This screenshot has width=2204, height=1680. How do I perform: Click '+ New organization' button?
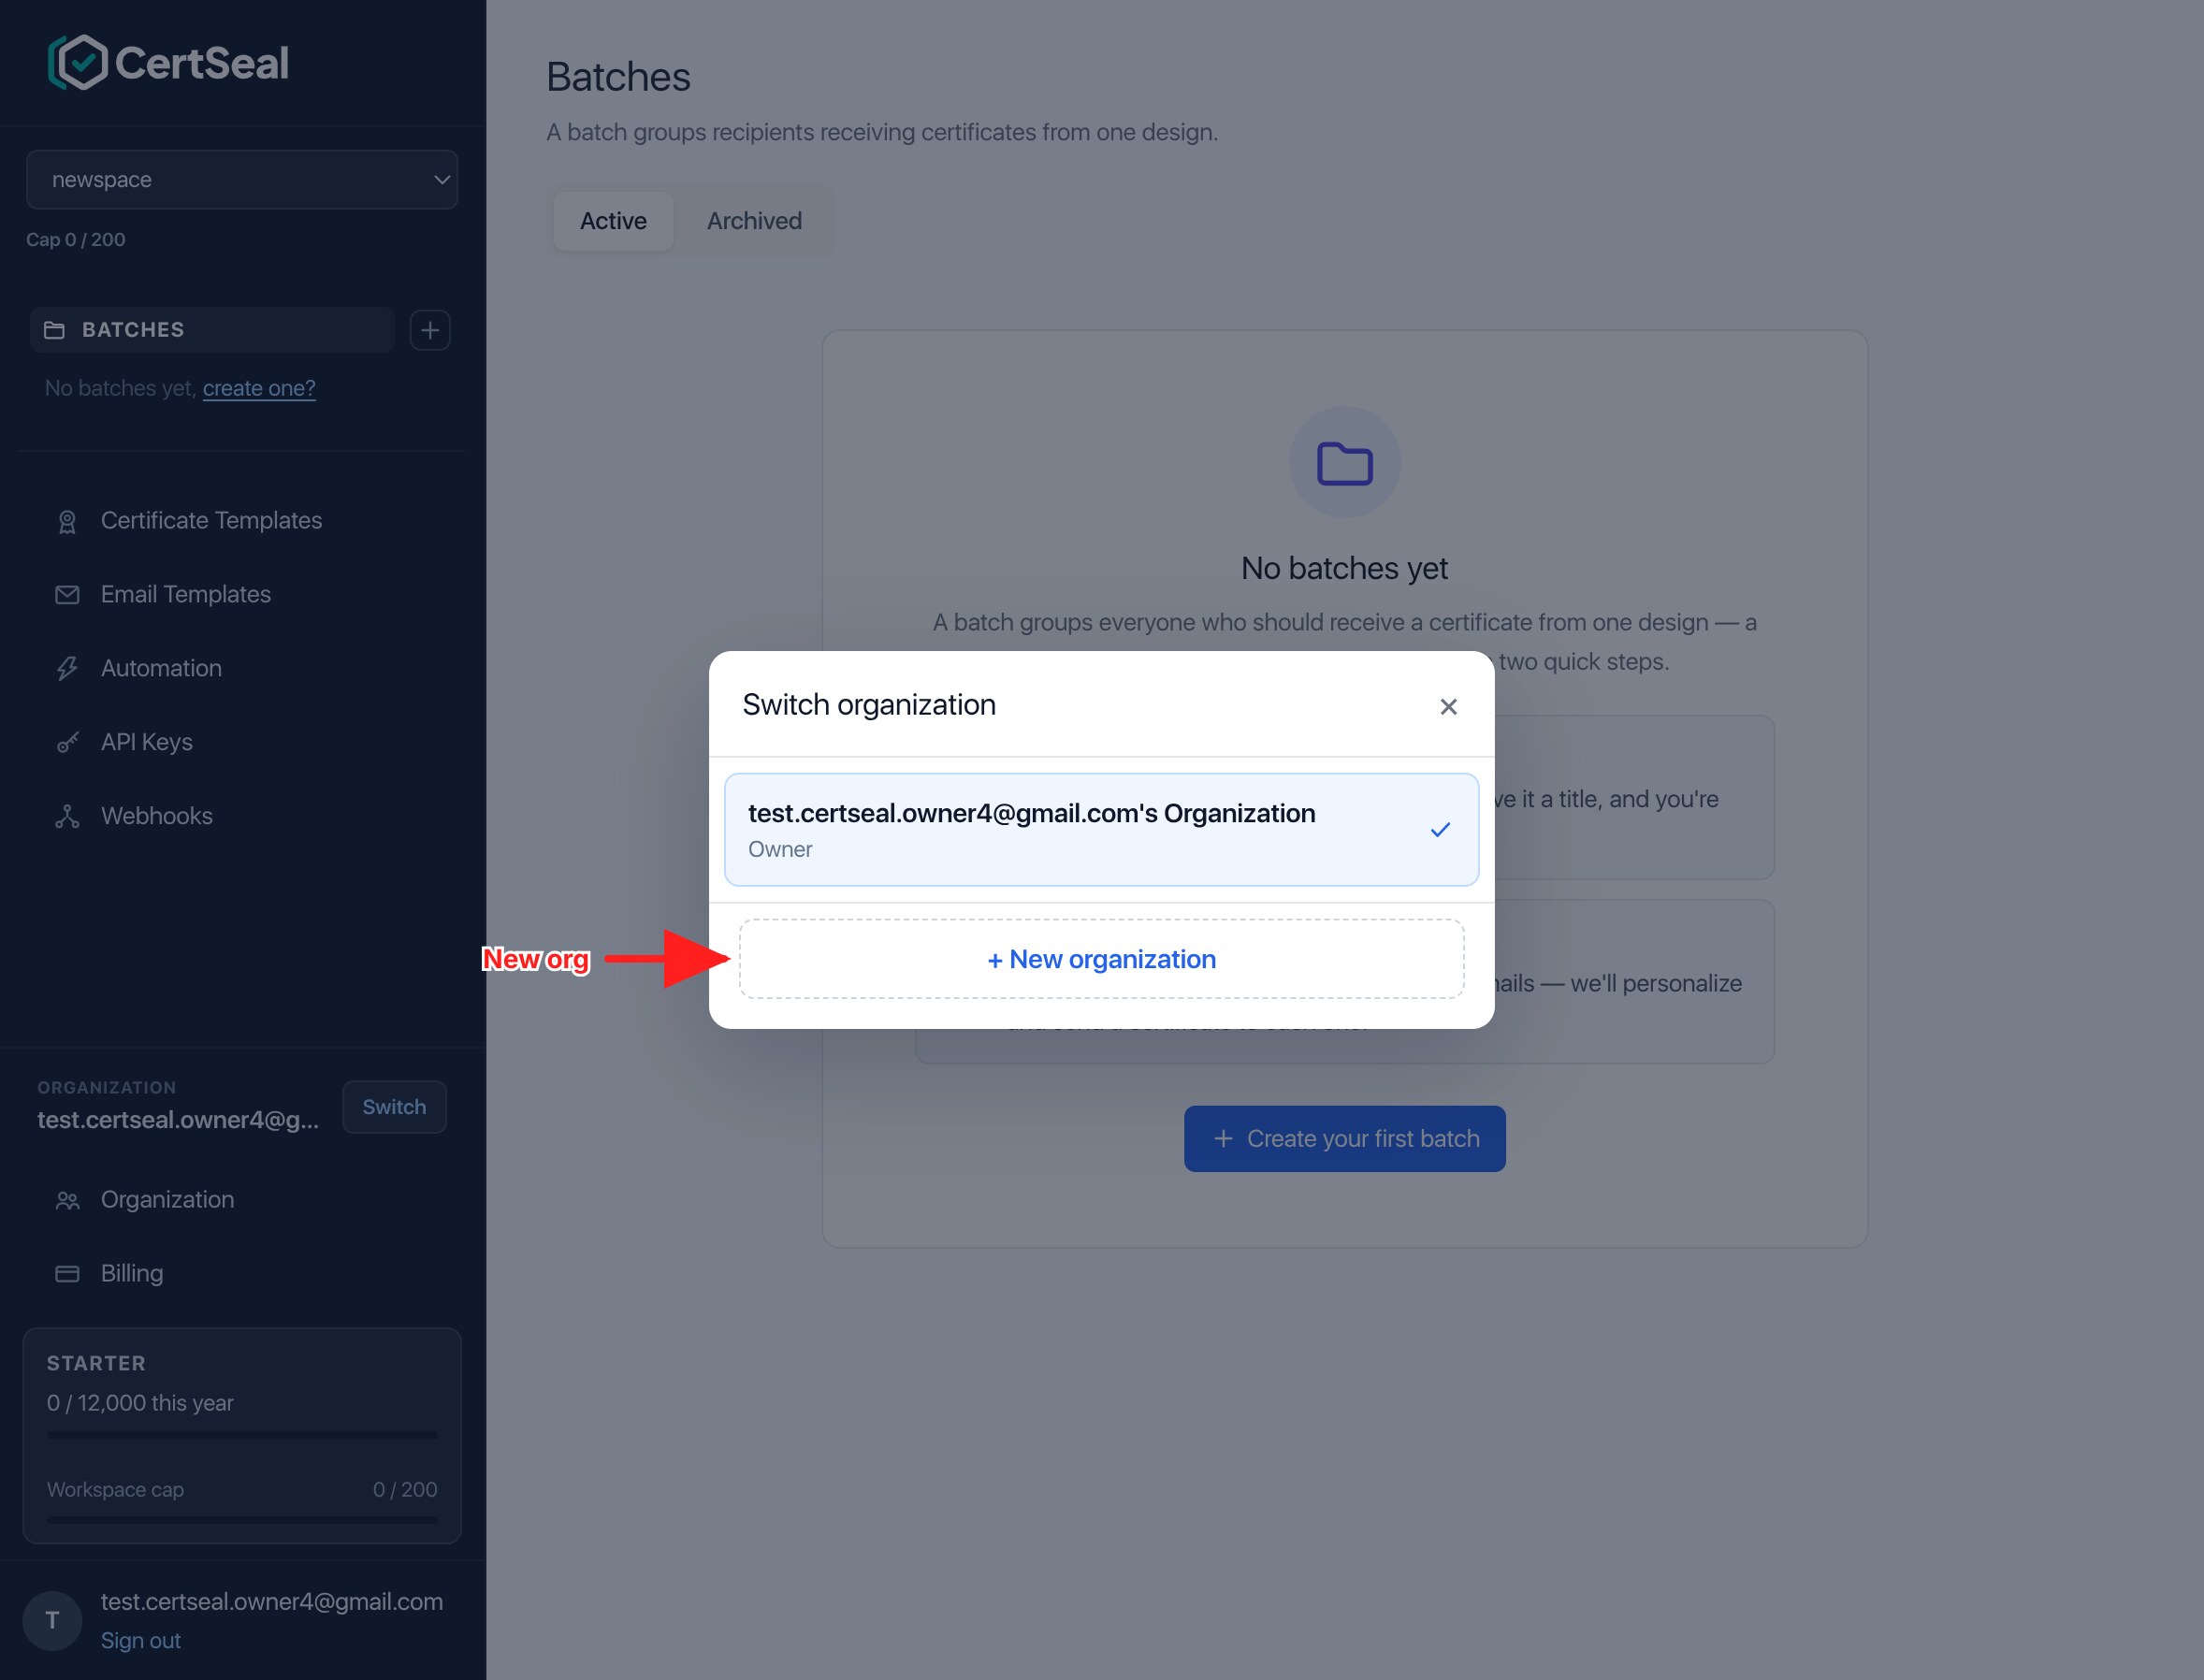1102,959
